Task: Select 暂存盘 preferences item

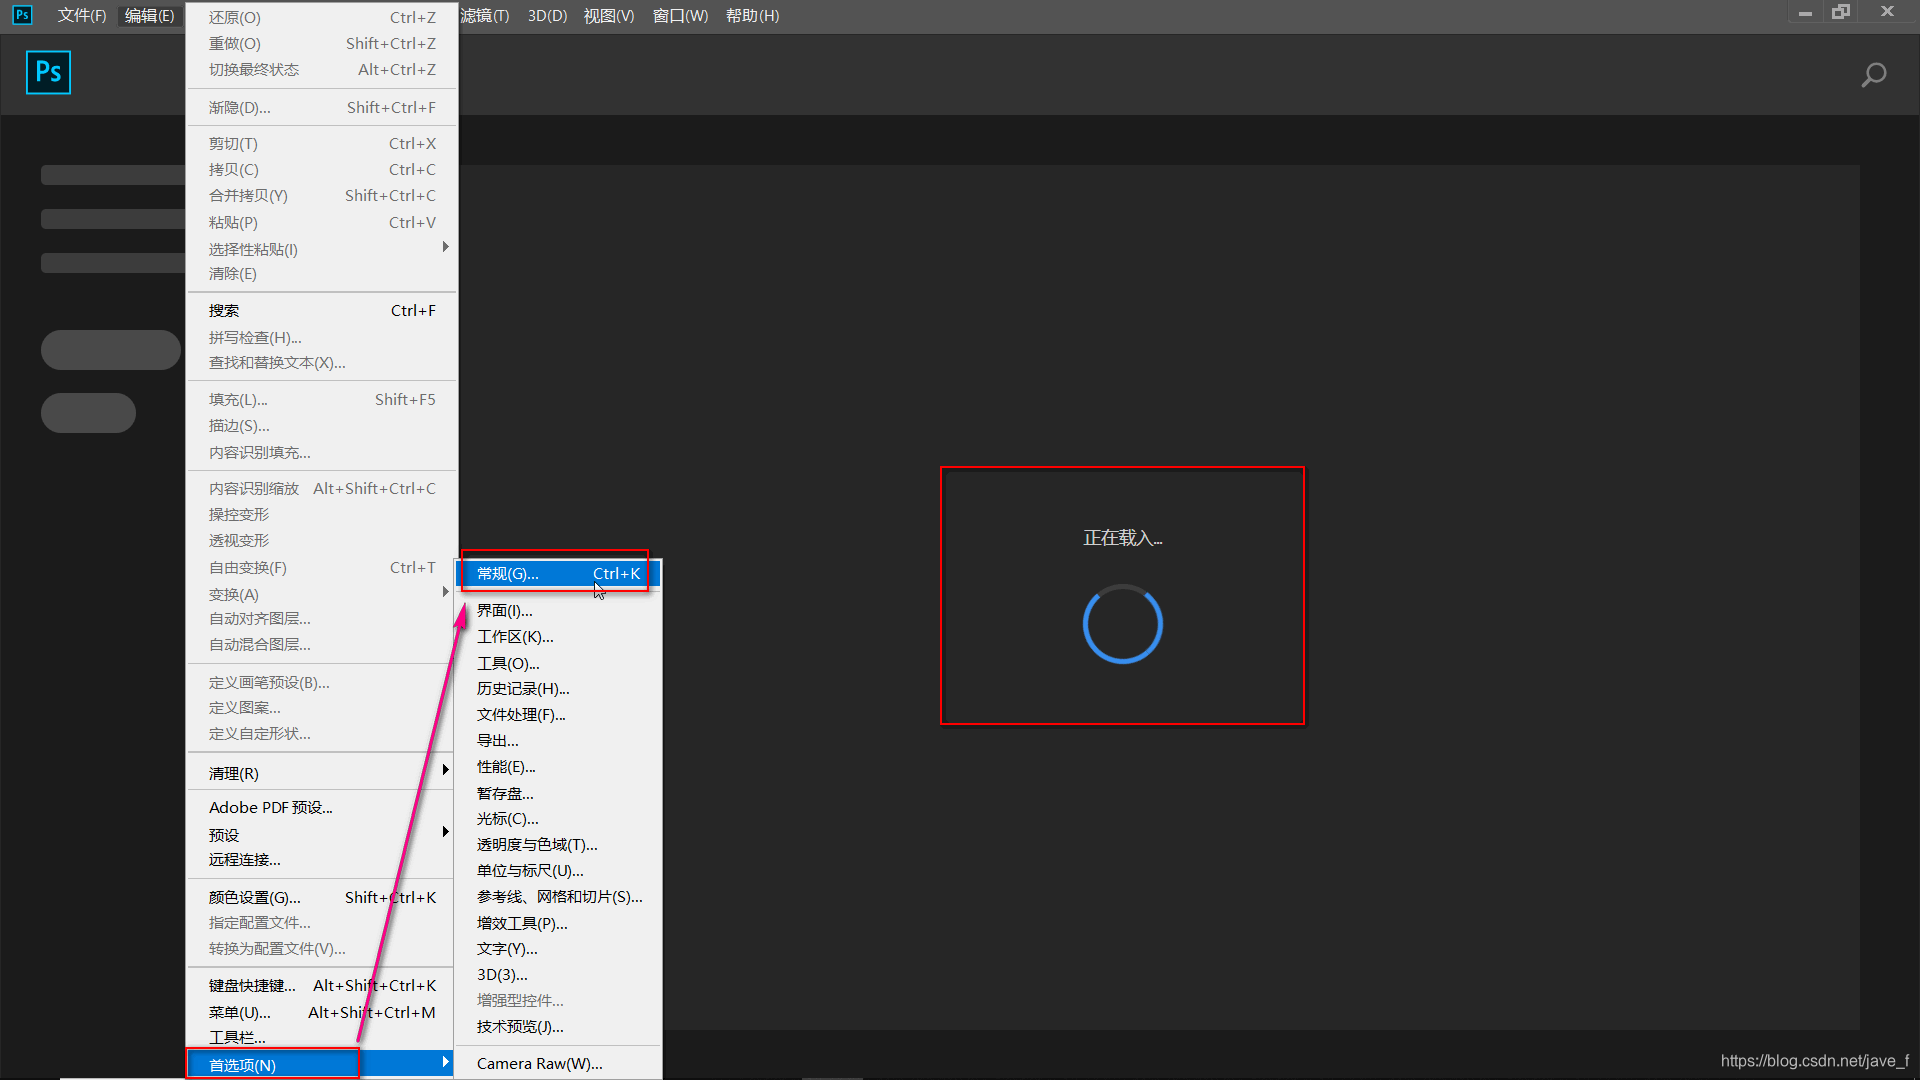Action: pyautogui.click(x=504, y=793)
